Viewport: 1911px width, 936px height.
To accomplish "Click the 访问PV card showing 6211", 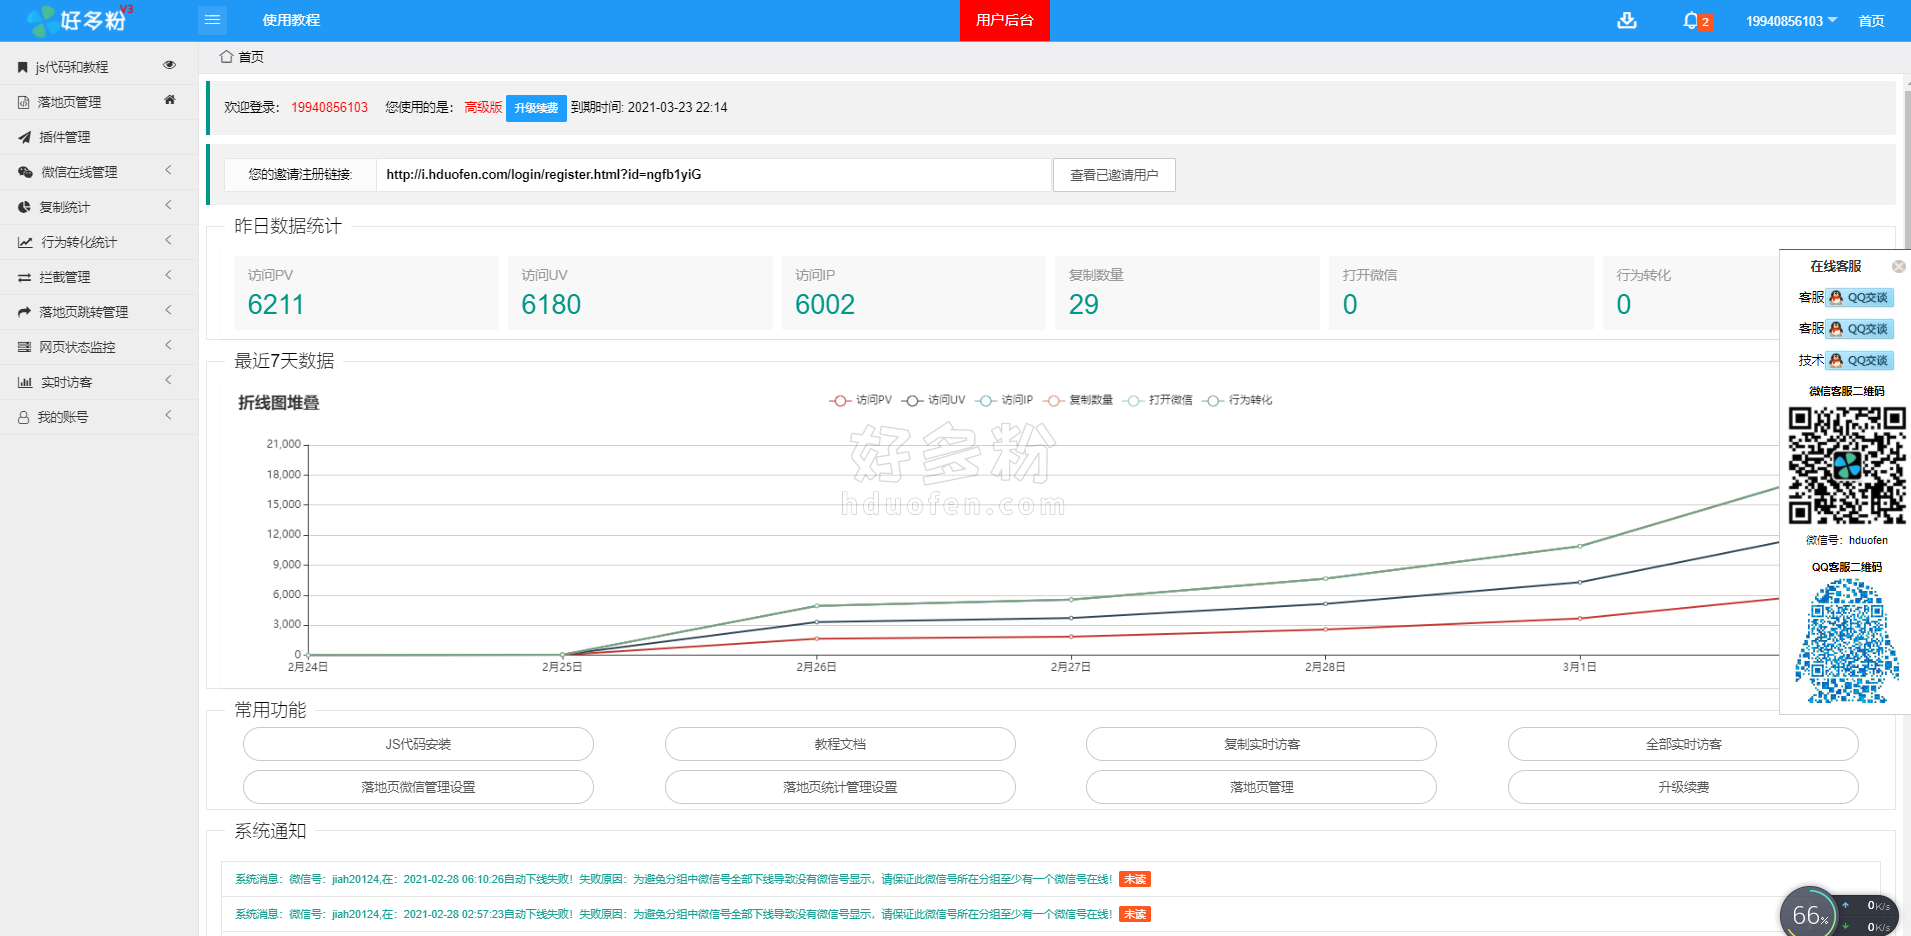I will coord(366,293).
